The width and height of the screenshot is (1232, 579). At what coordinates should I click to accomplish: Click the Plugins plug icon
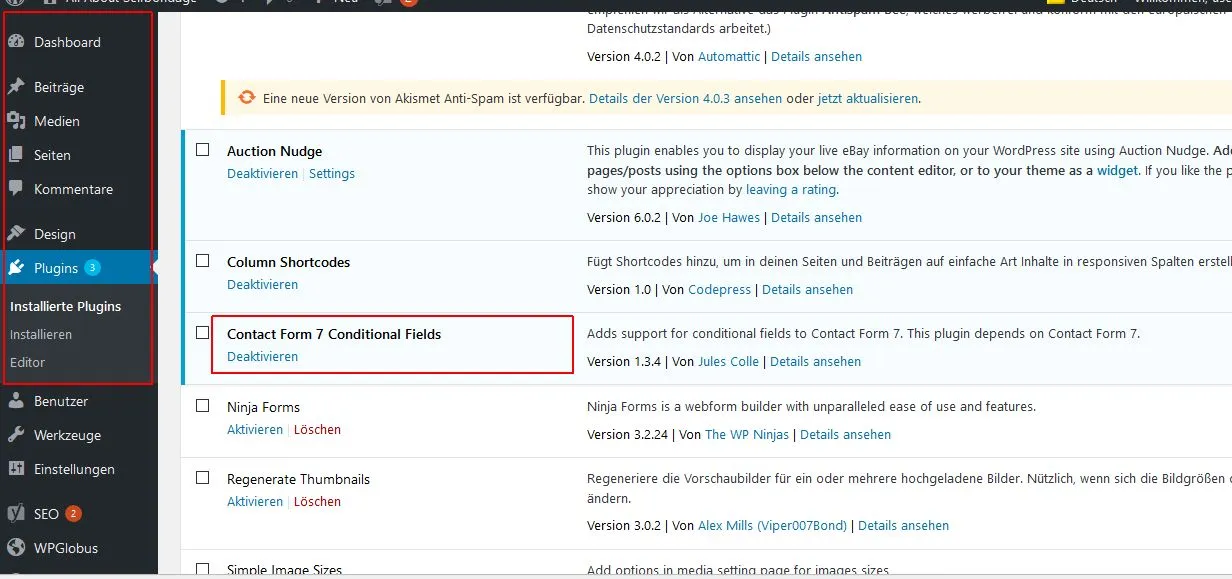coord(16,268)
